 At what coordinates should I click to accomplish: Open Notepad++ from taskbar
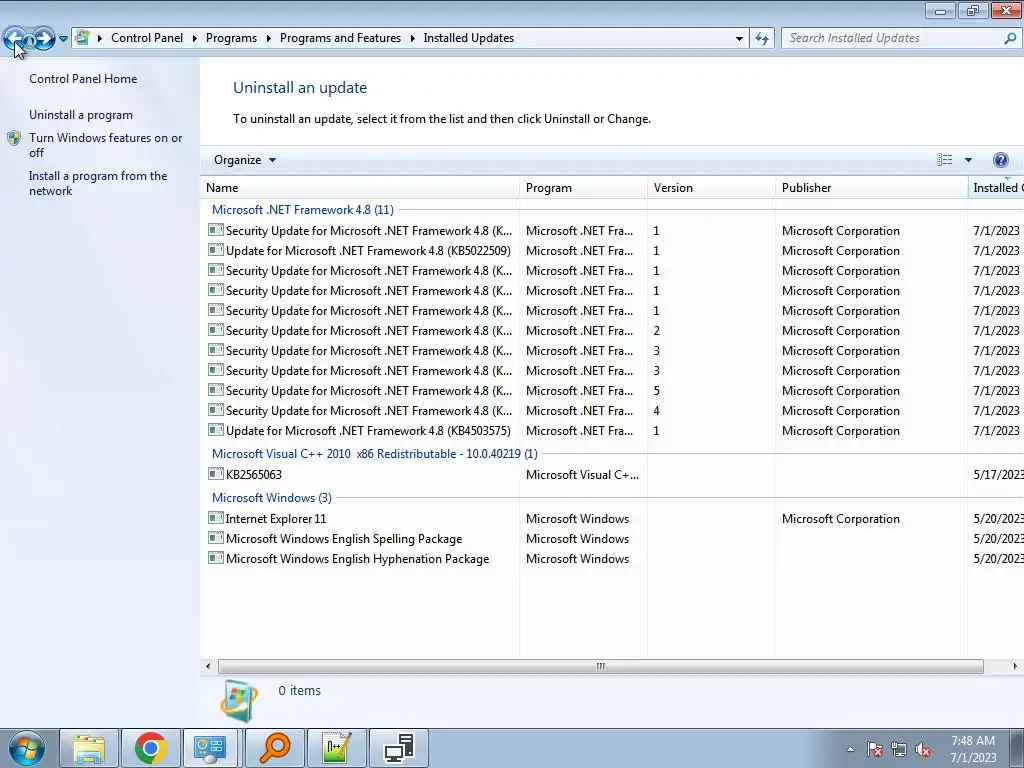[337, 748]
